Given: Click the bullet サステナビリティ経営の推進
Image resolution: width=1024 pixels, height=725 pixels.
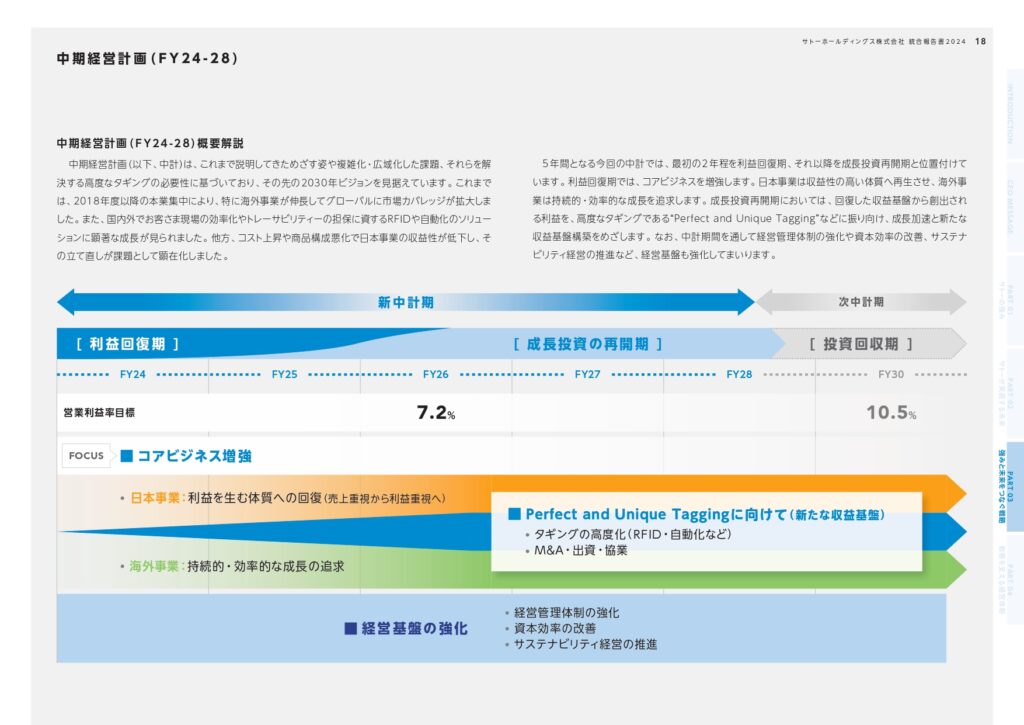Looking at the screenshot, I should (581, 645).
